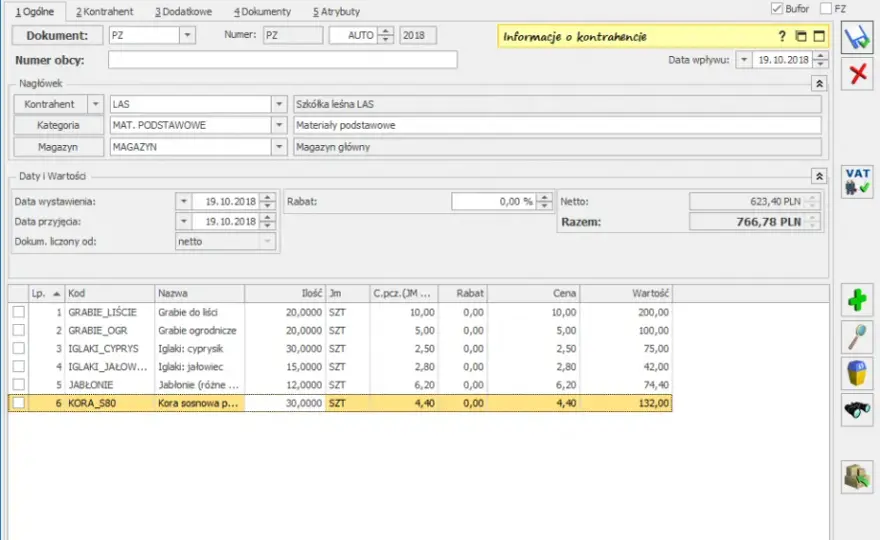
Task: Check the row for KORA_S80
Action: click(19, 403)
